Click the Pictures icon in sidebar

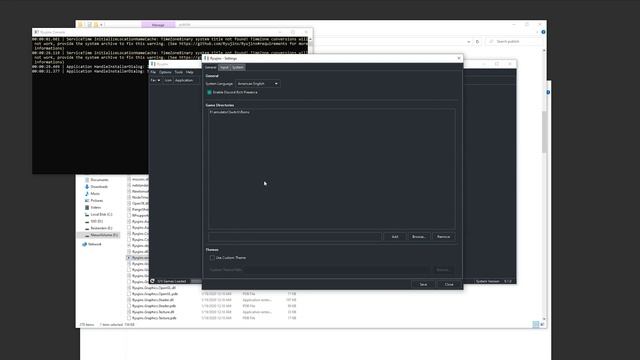click(87, 201)
